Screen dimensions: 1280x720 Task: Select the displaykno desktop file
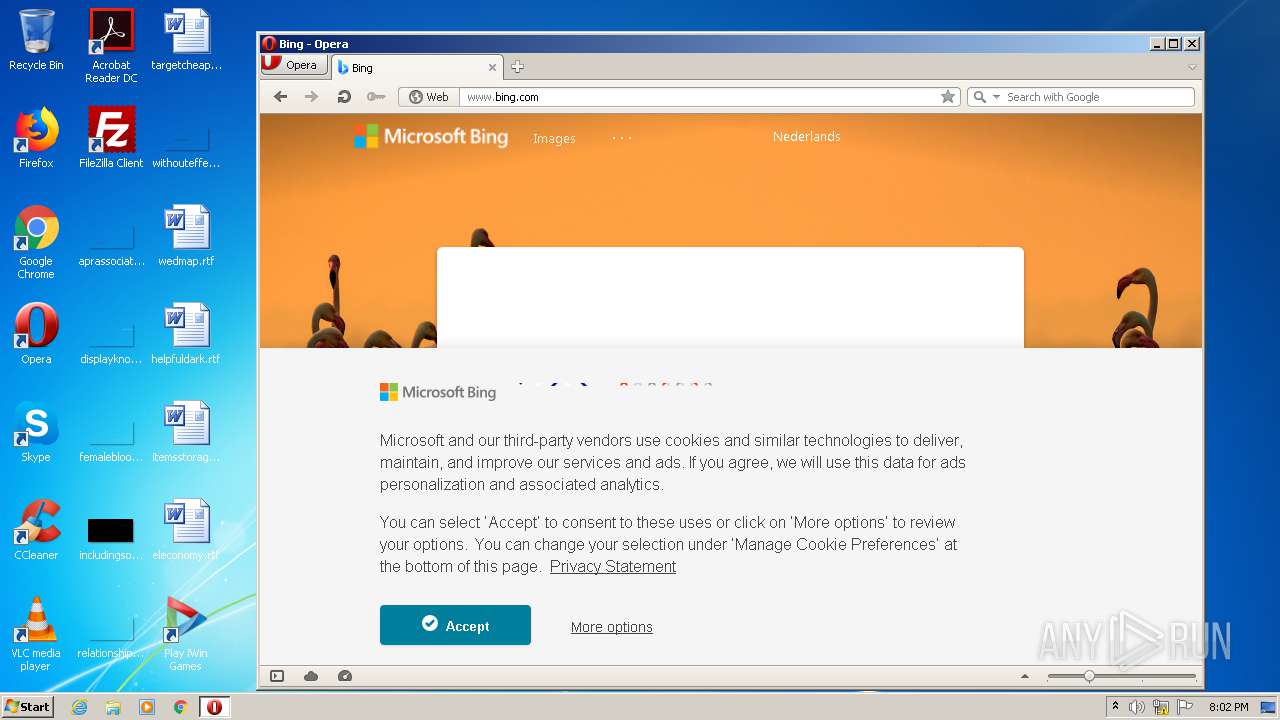click(x=111, y=344)
